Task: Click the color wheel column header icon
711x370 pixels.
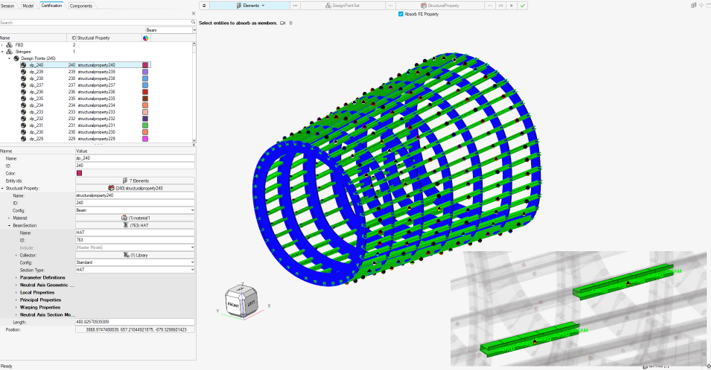Action: tap(146, 38)
